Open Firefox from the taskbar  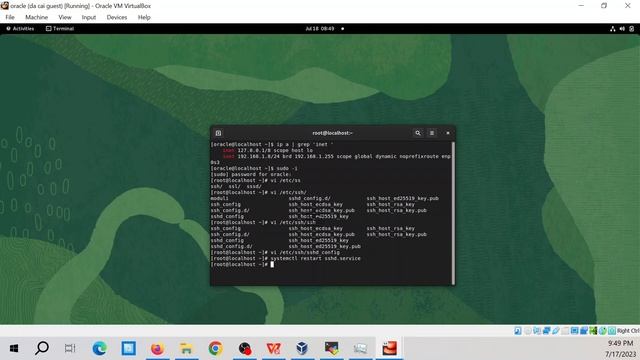click(158, 348)
